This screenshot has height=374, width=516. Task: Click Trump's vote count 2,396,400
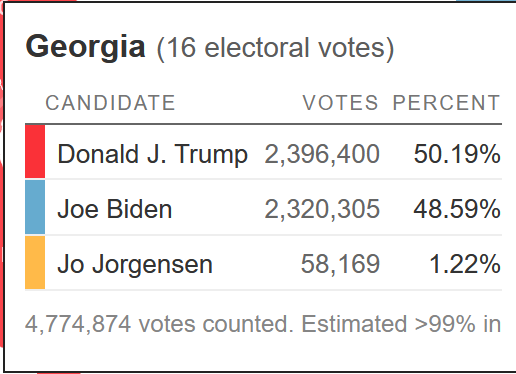[322, 154]
